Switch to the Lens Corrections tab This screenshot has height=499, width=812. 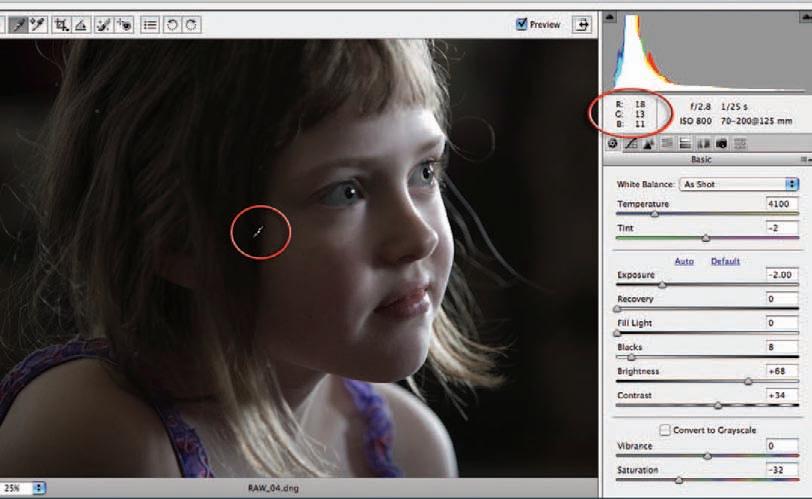point(703,143)
